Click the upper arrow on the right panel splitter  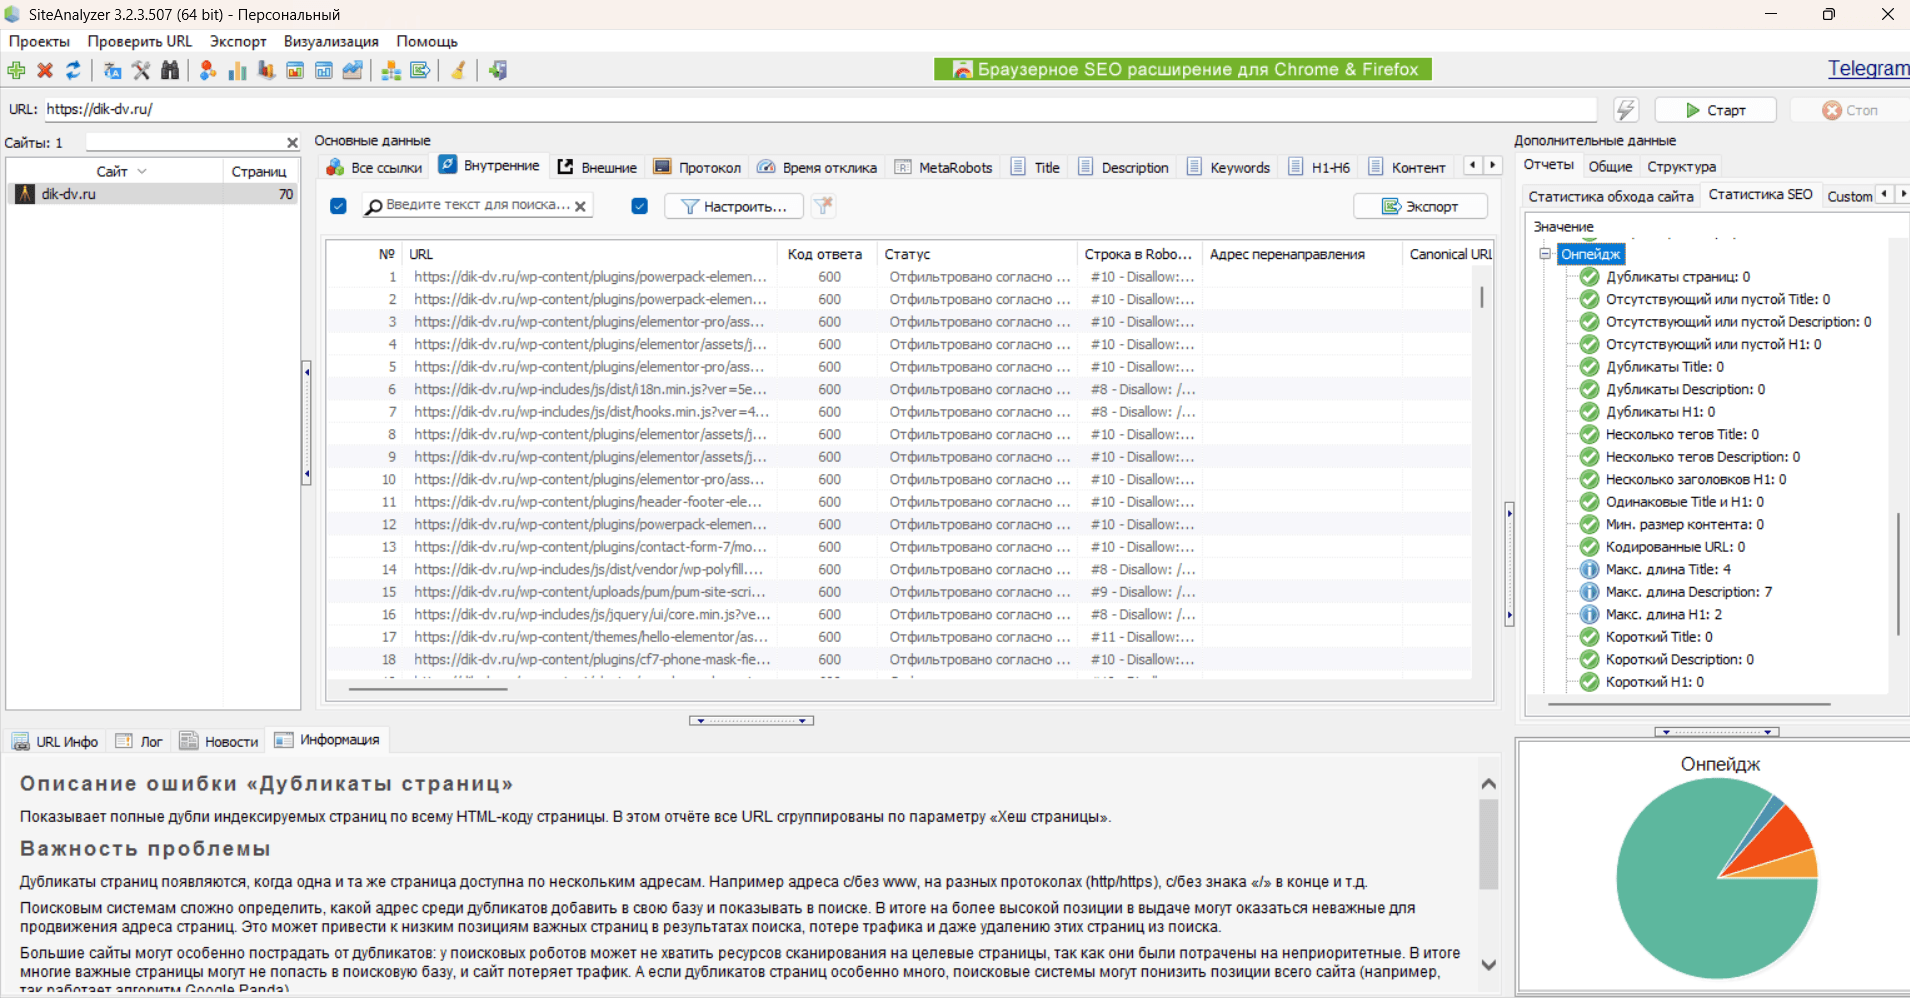click(1509, 513)
